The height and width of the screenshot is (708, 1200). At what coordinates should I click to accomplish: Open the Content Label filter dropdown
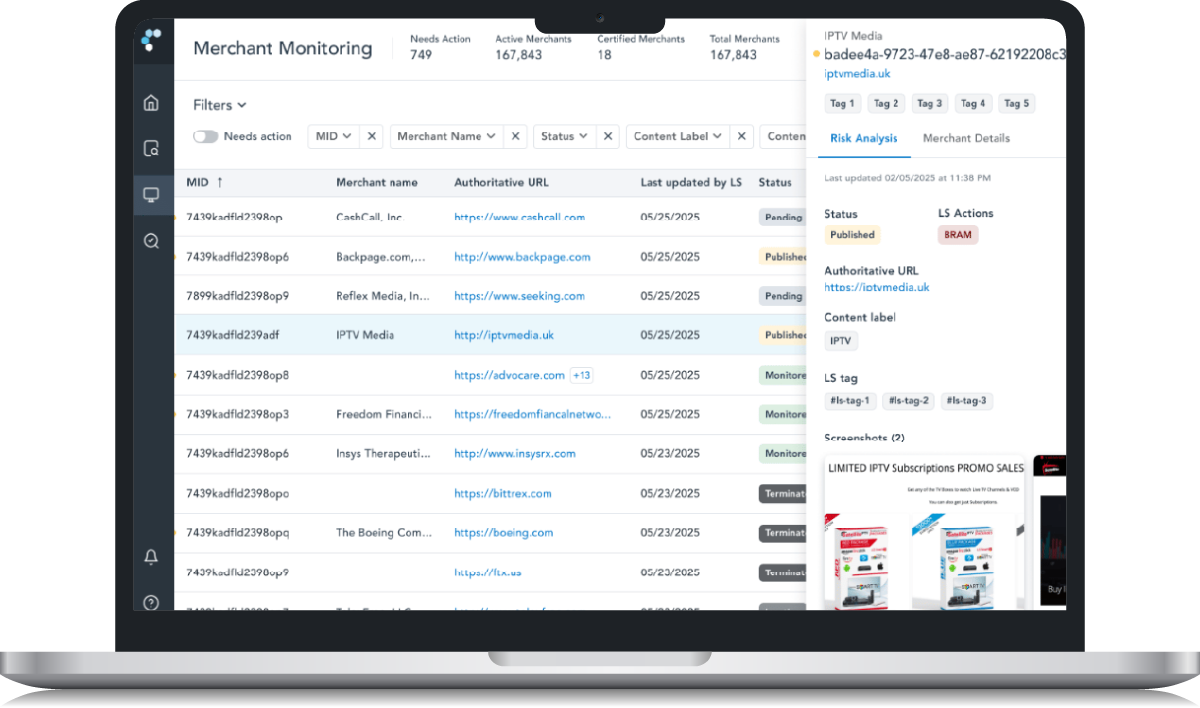click(x=679, y=136)
